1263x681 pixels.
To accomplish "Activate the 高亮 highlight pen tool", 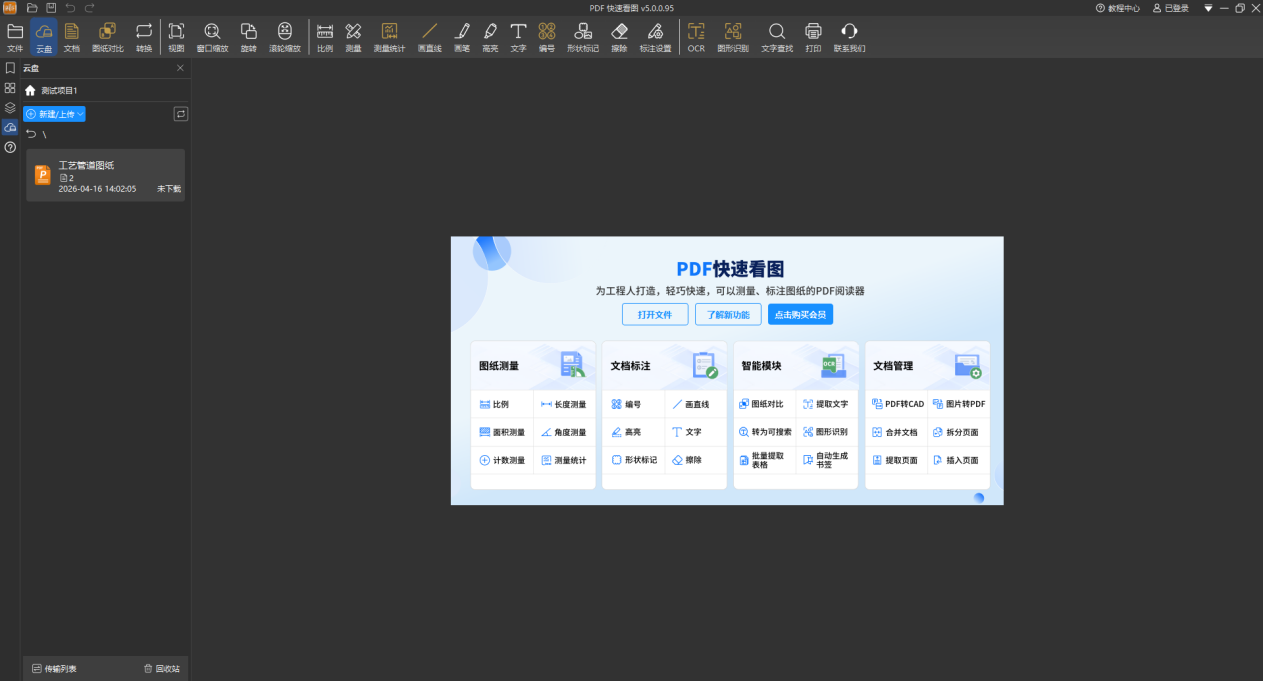I will [490, 37].
